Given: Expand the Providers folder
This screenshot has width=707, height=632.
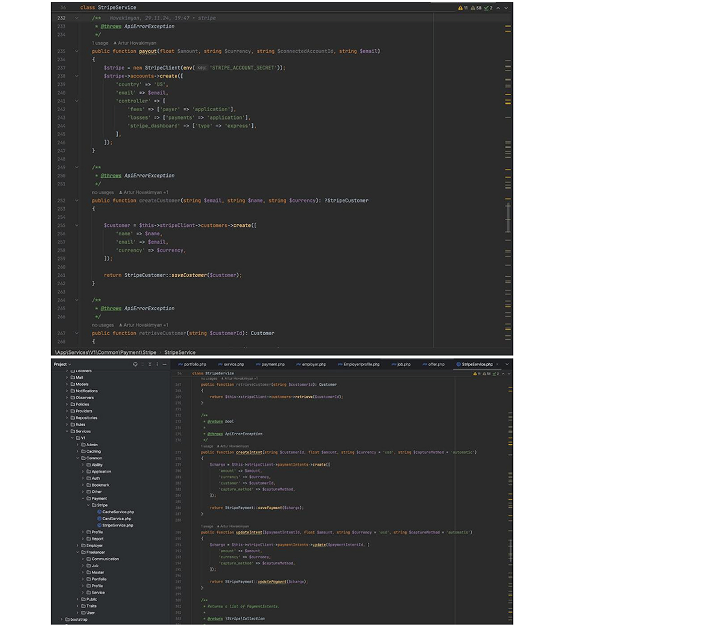Looking at the screenshot, I should (67, 411).
